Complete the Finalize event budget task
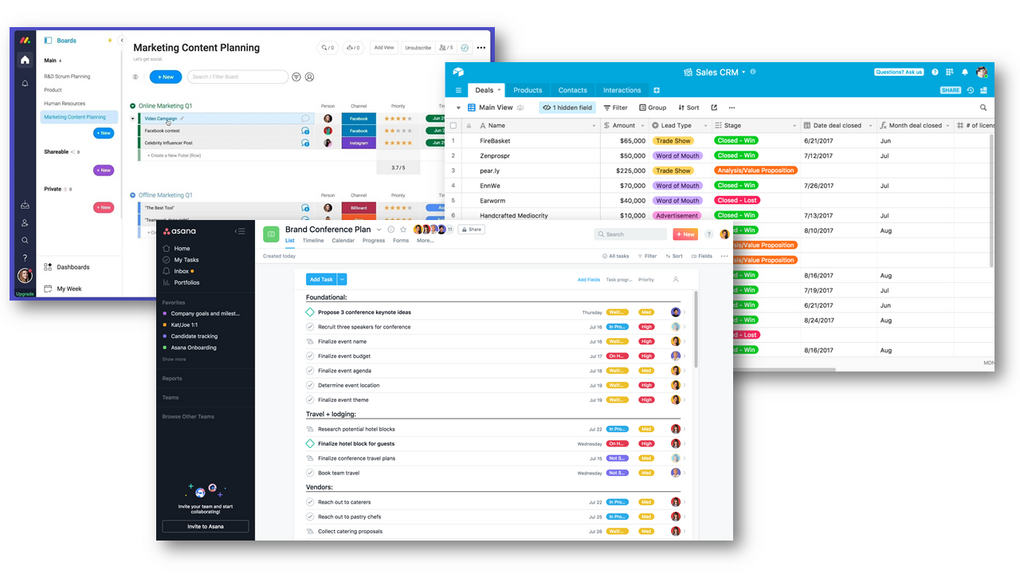Image resolution: width=1020 pixels, height=574 pixels. (310, 356)
